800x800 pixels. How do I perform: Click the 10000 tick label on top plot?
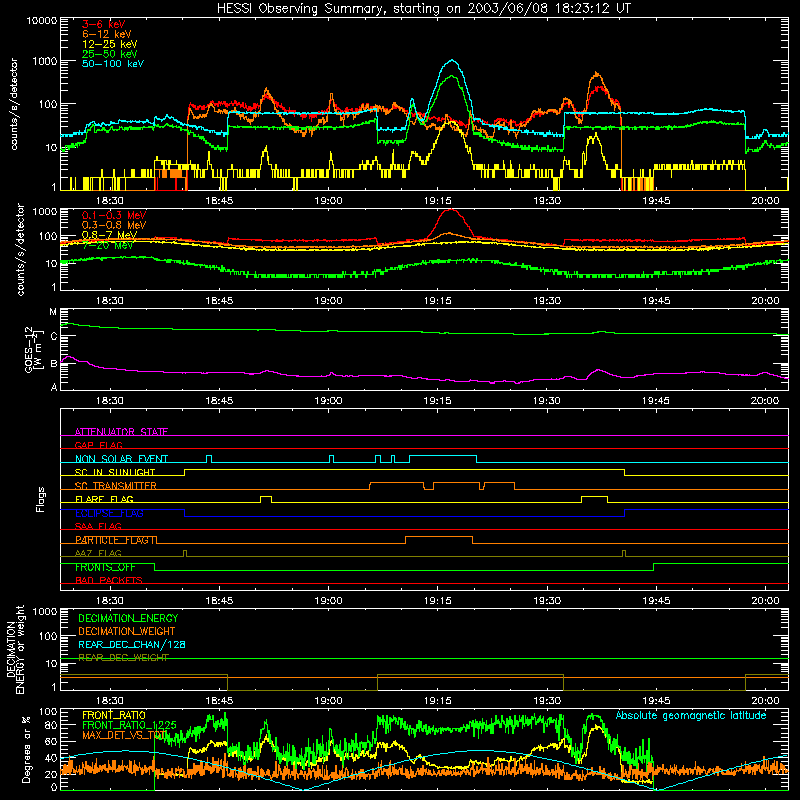pyautogui.click(x=42, y=20)
